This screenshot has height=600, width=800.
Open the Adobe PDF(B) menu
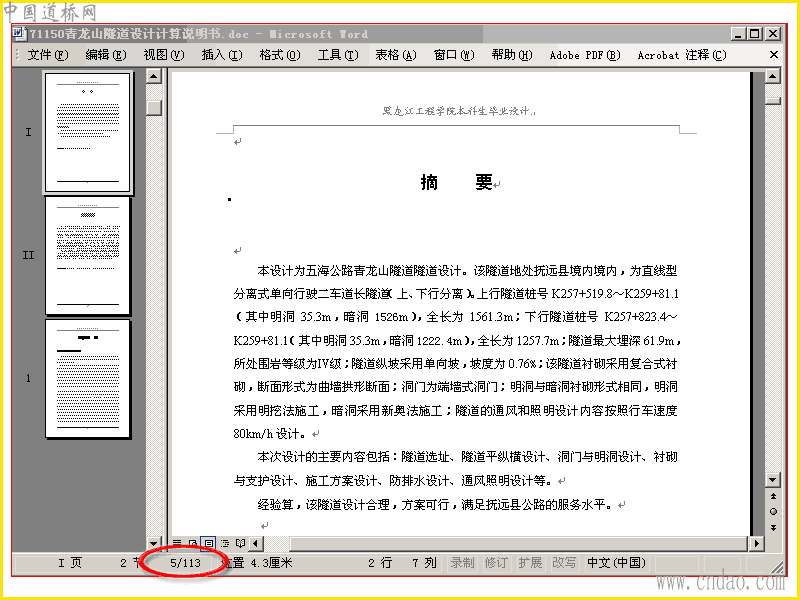(585, 55)
